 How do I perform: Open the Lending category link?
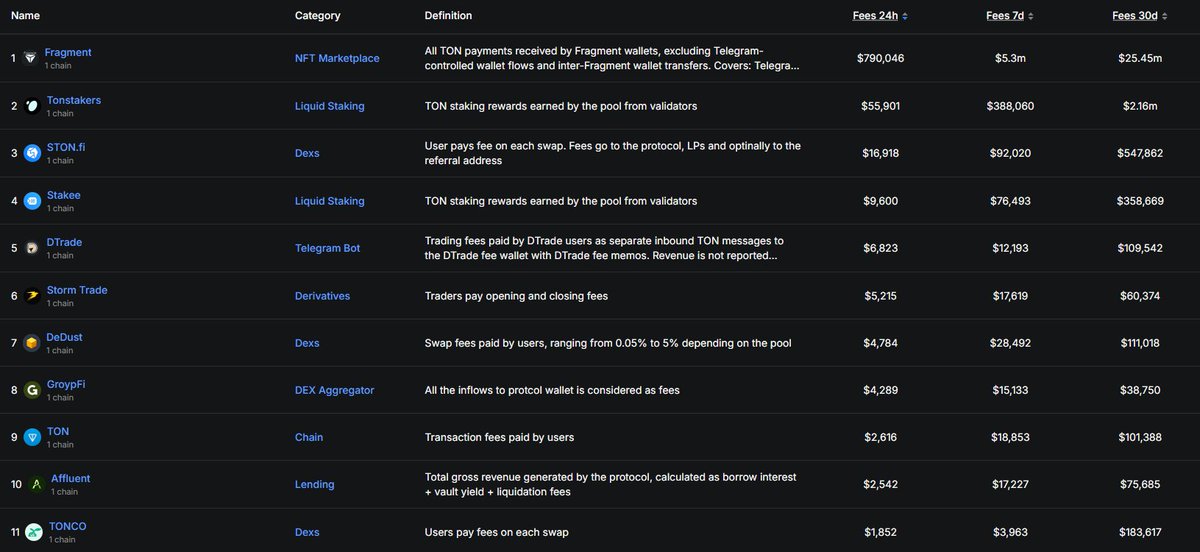314,485
